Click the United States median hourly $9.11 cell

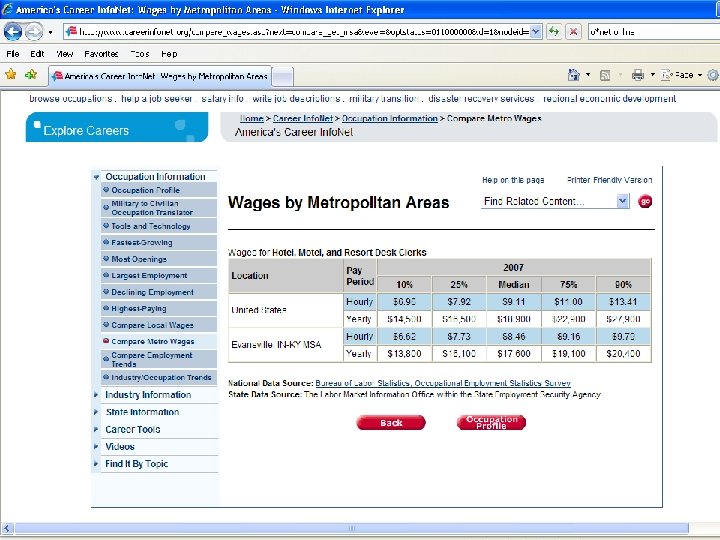tap(514, 302)
